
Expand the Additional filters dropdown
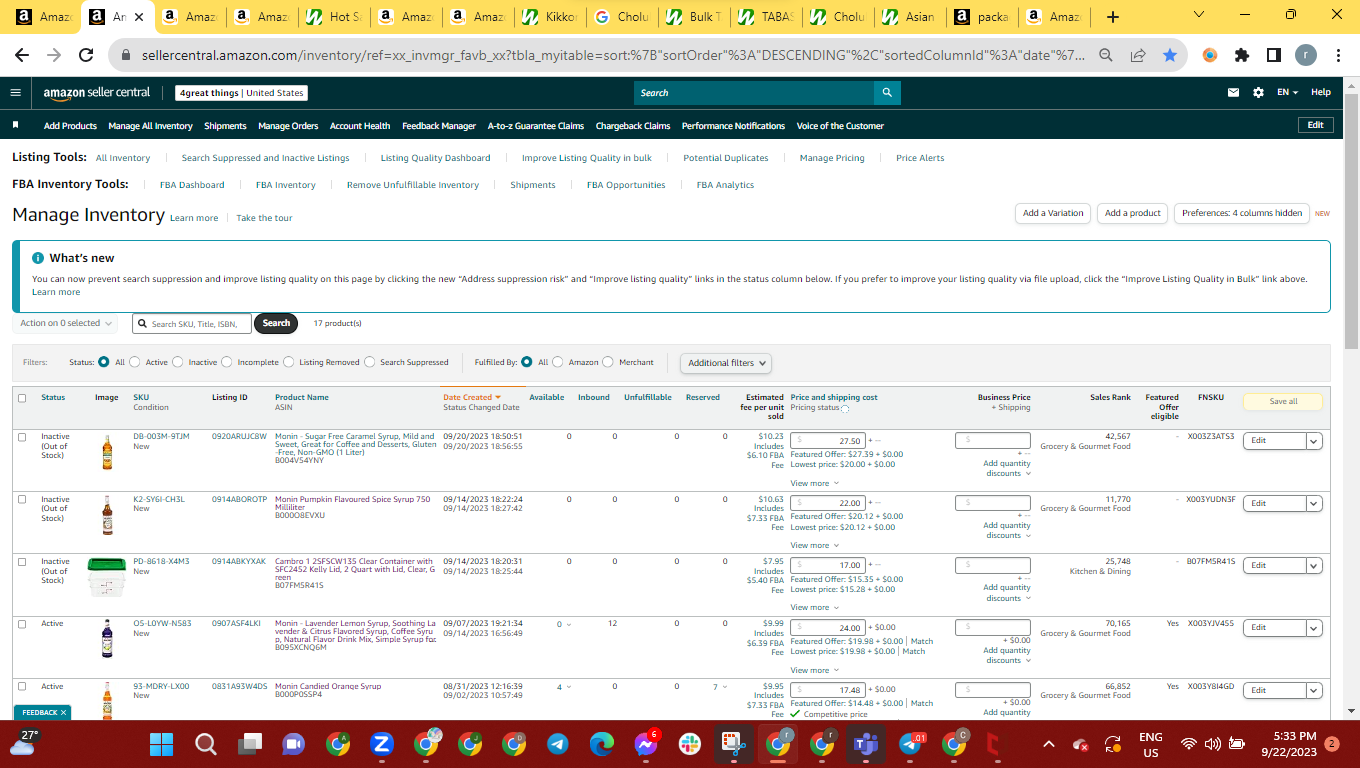point(726,363)
